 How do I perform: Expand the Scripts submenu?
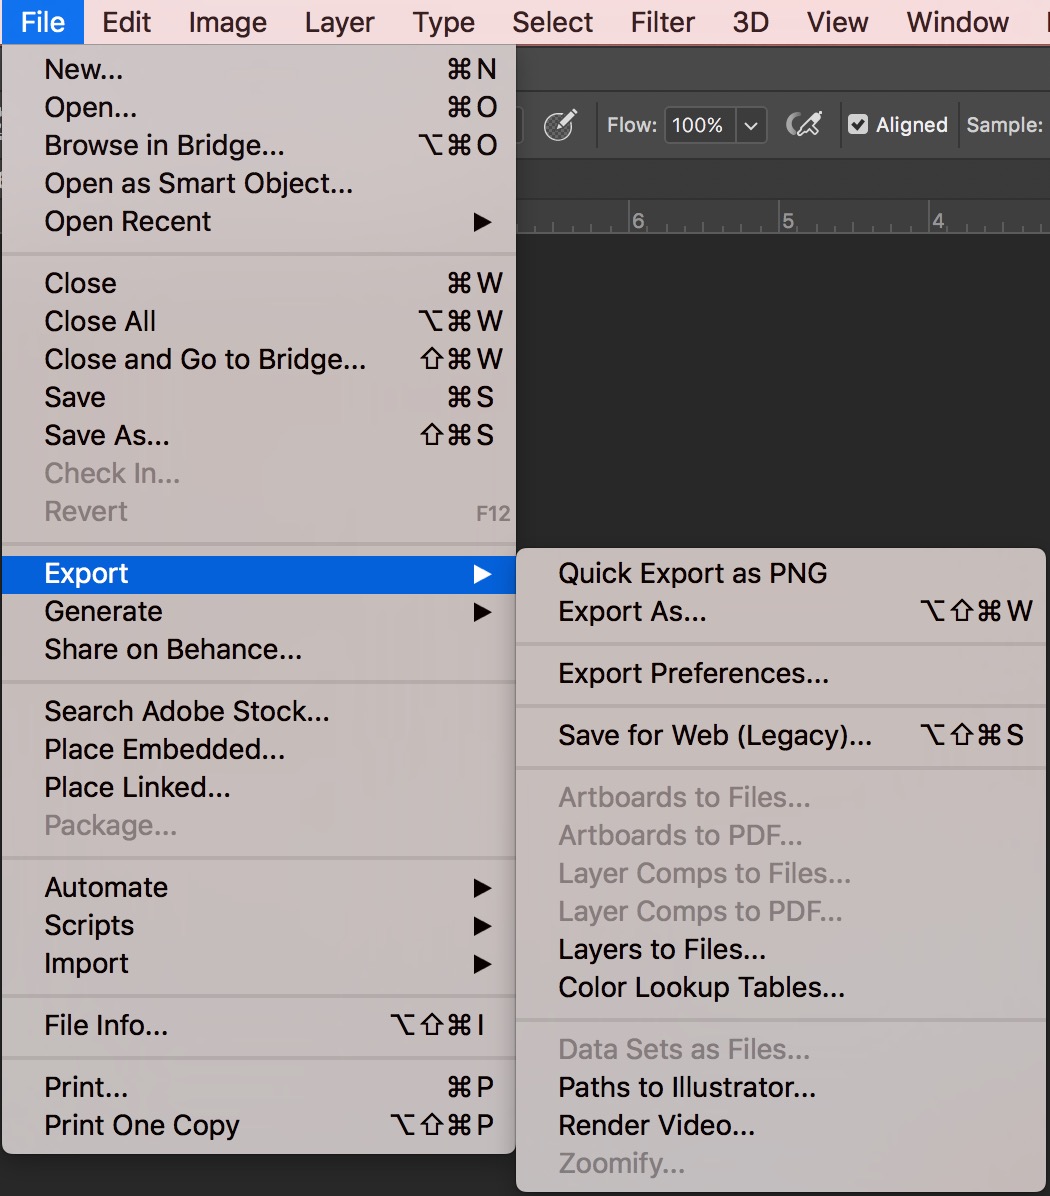tap(259, 927)
